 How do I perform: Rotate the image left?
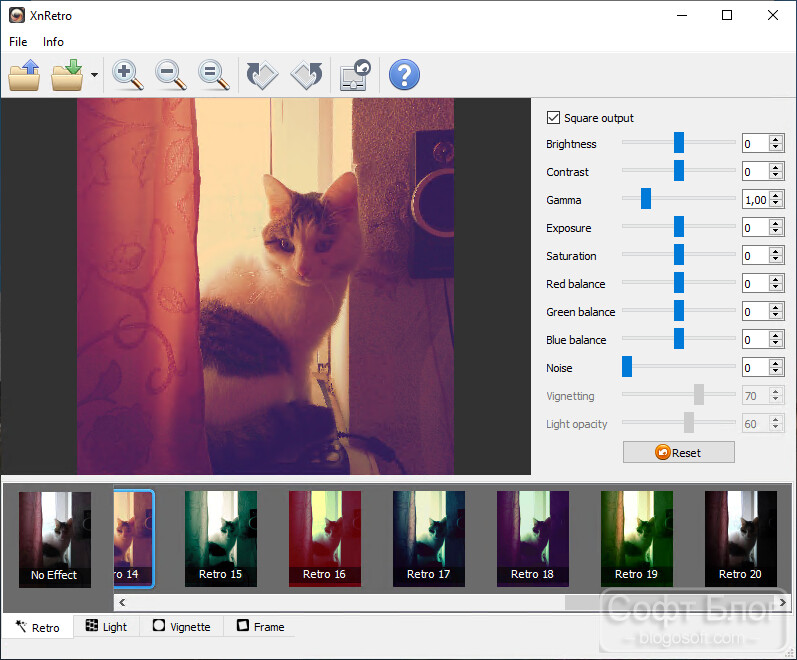point(306,75)
